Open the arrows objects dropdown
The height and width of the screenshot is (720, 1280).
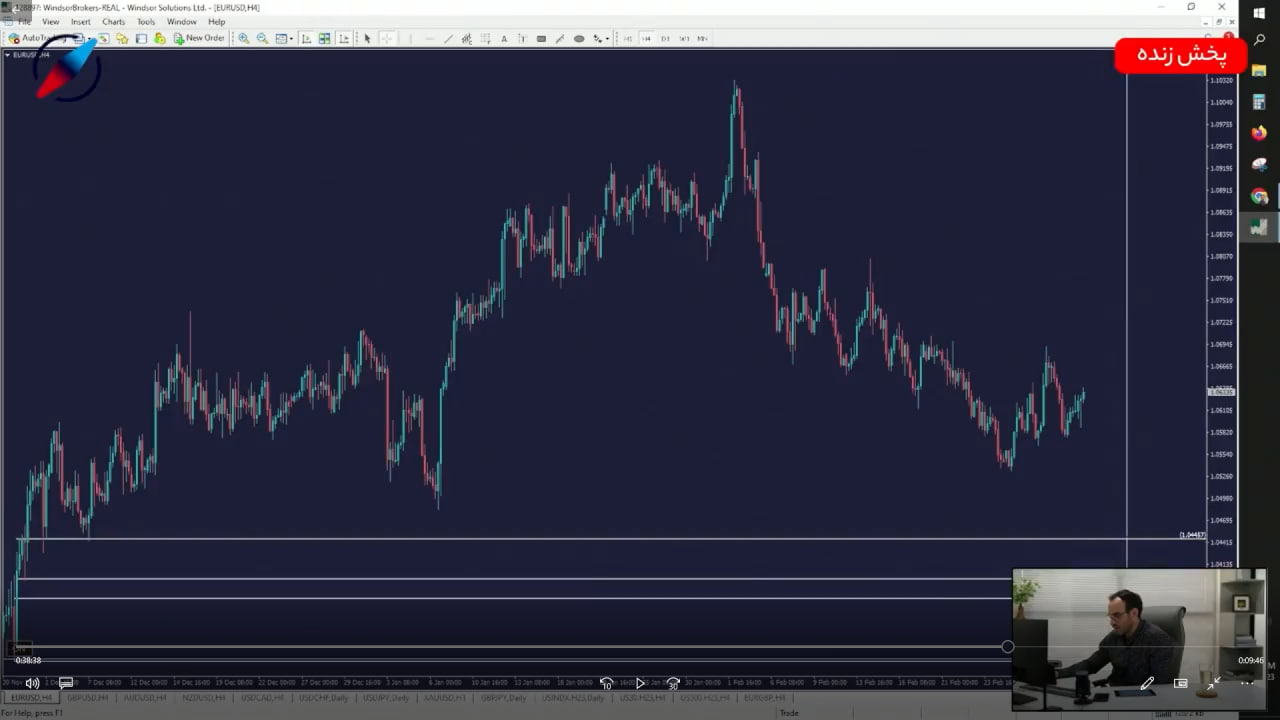point(607,39)
